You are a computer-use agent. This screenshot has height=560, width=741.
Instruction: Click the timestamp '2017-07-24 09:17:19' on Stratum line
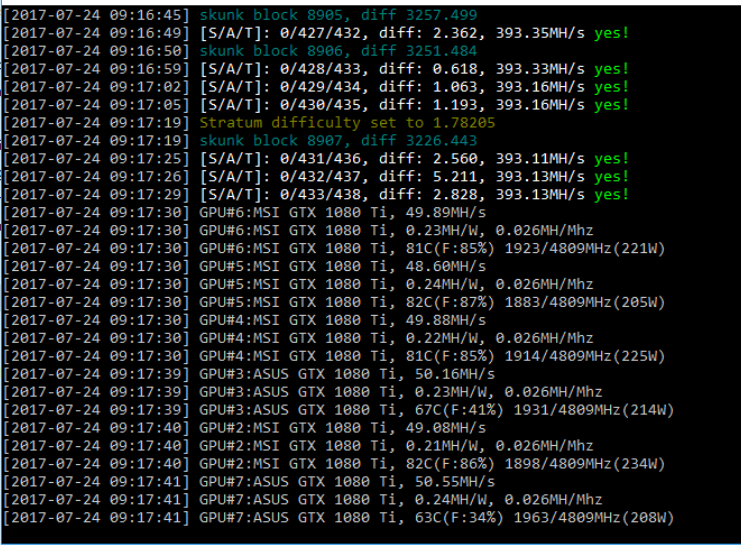pyautogui.click(x=96, y=123)
